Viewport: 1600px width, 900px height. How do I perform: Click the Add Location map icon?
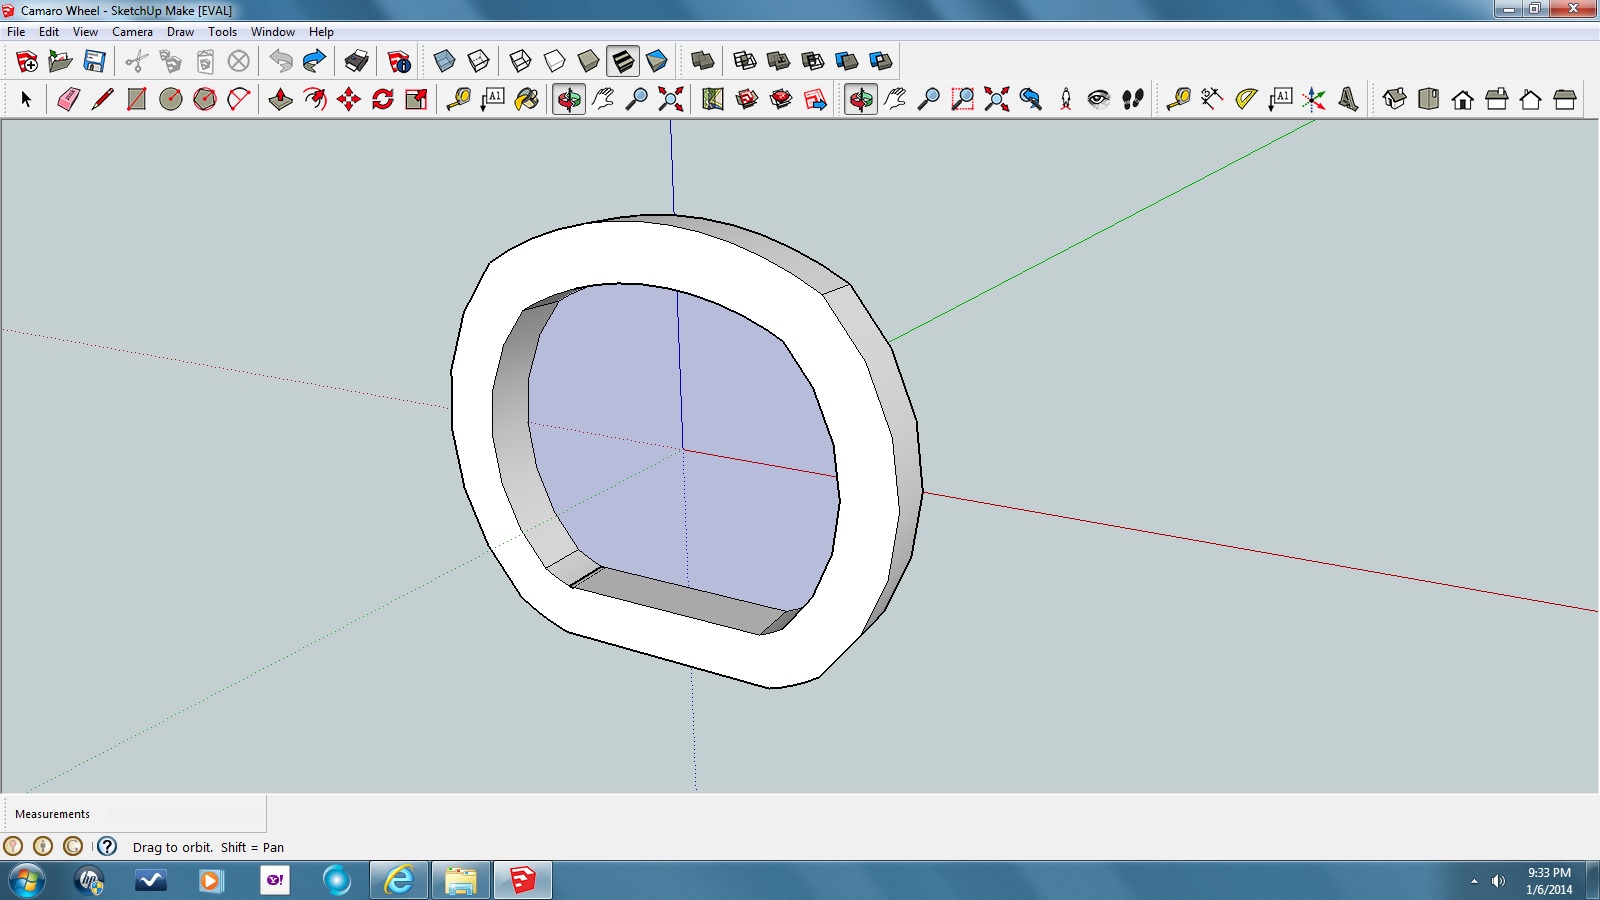[x=712, y=99]
